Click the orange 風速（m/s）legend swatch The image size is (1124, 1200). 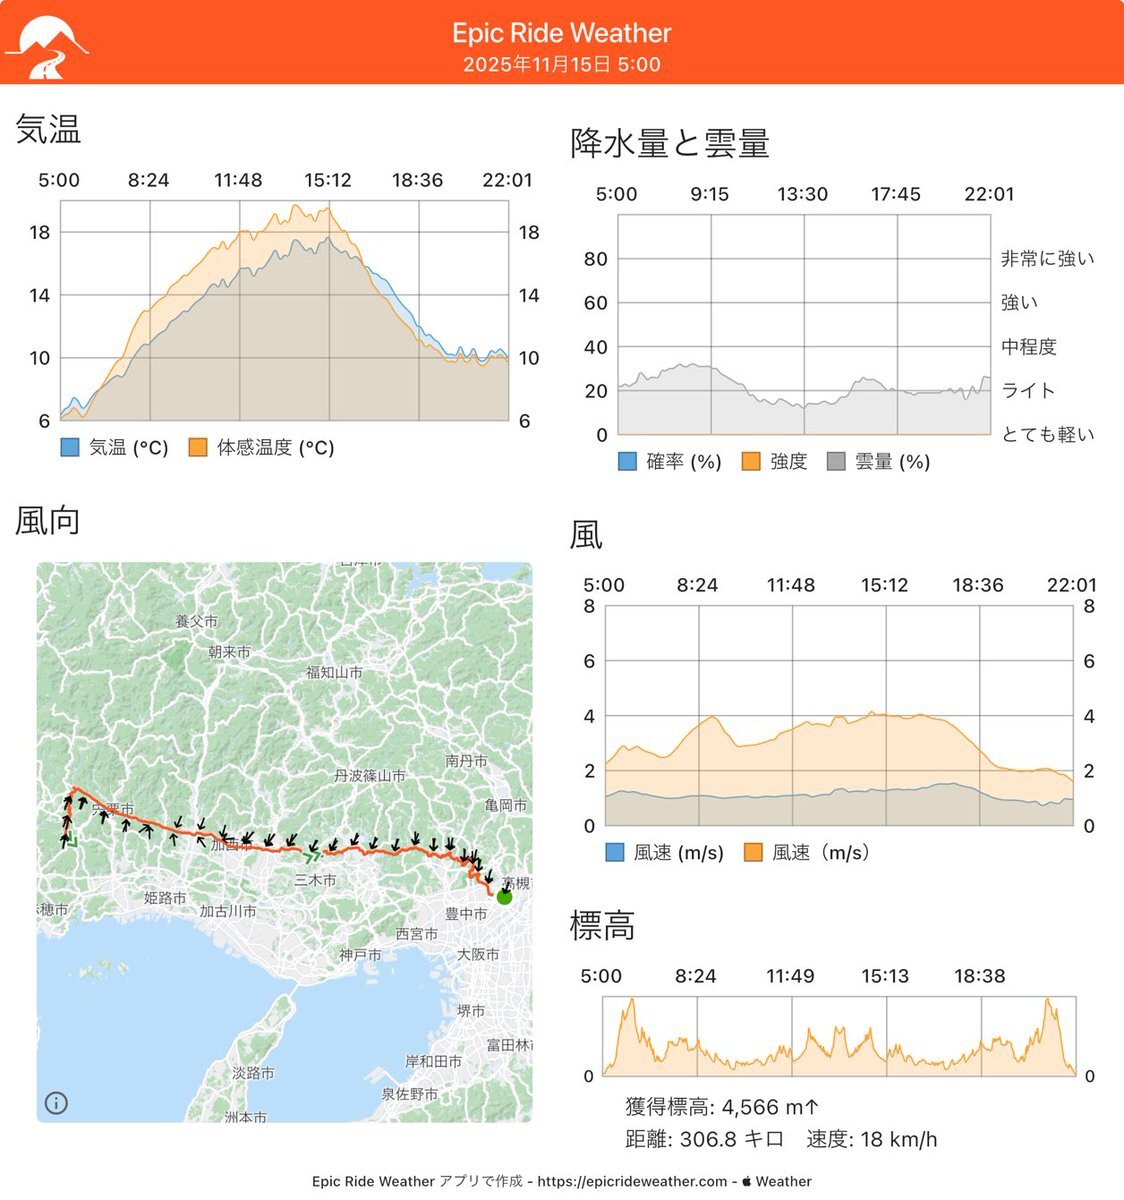click(x=753, y=852)
